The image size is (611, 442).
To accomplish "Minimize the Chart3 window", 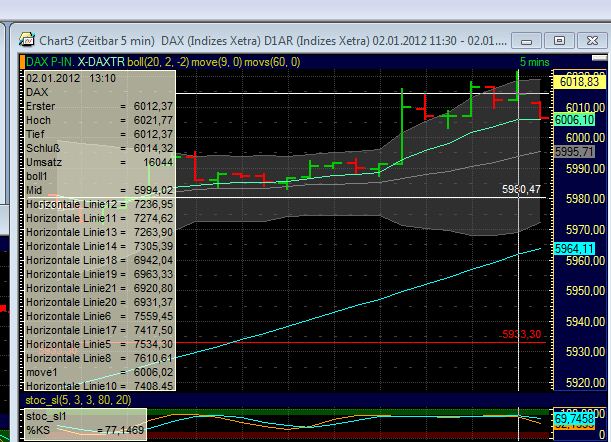I will tap(527, 40).
